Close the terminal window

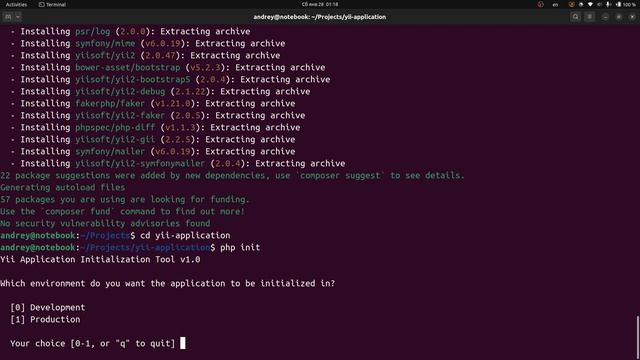632,17
